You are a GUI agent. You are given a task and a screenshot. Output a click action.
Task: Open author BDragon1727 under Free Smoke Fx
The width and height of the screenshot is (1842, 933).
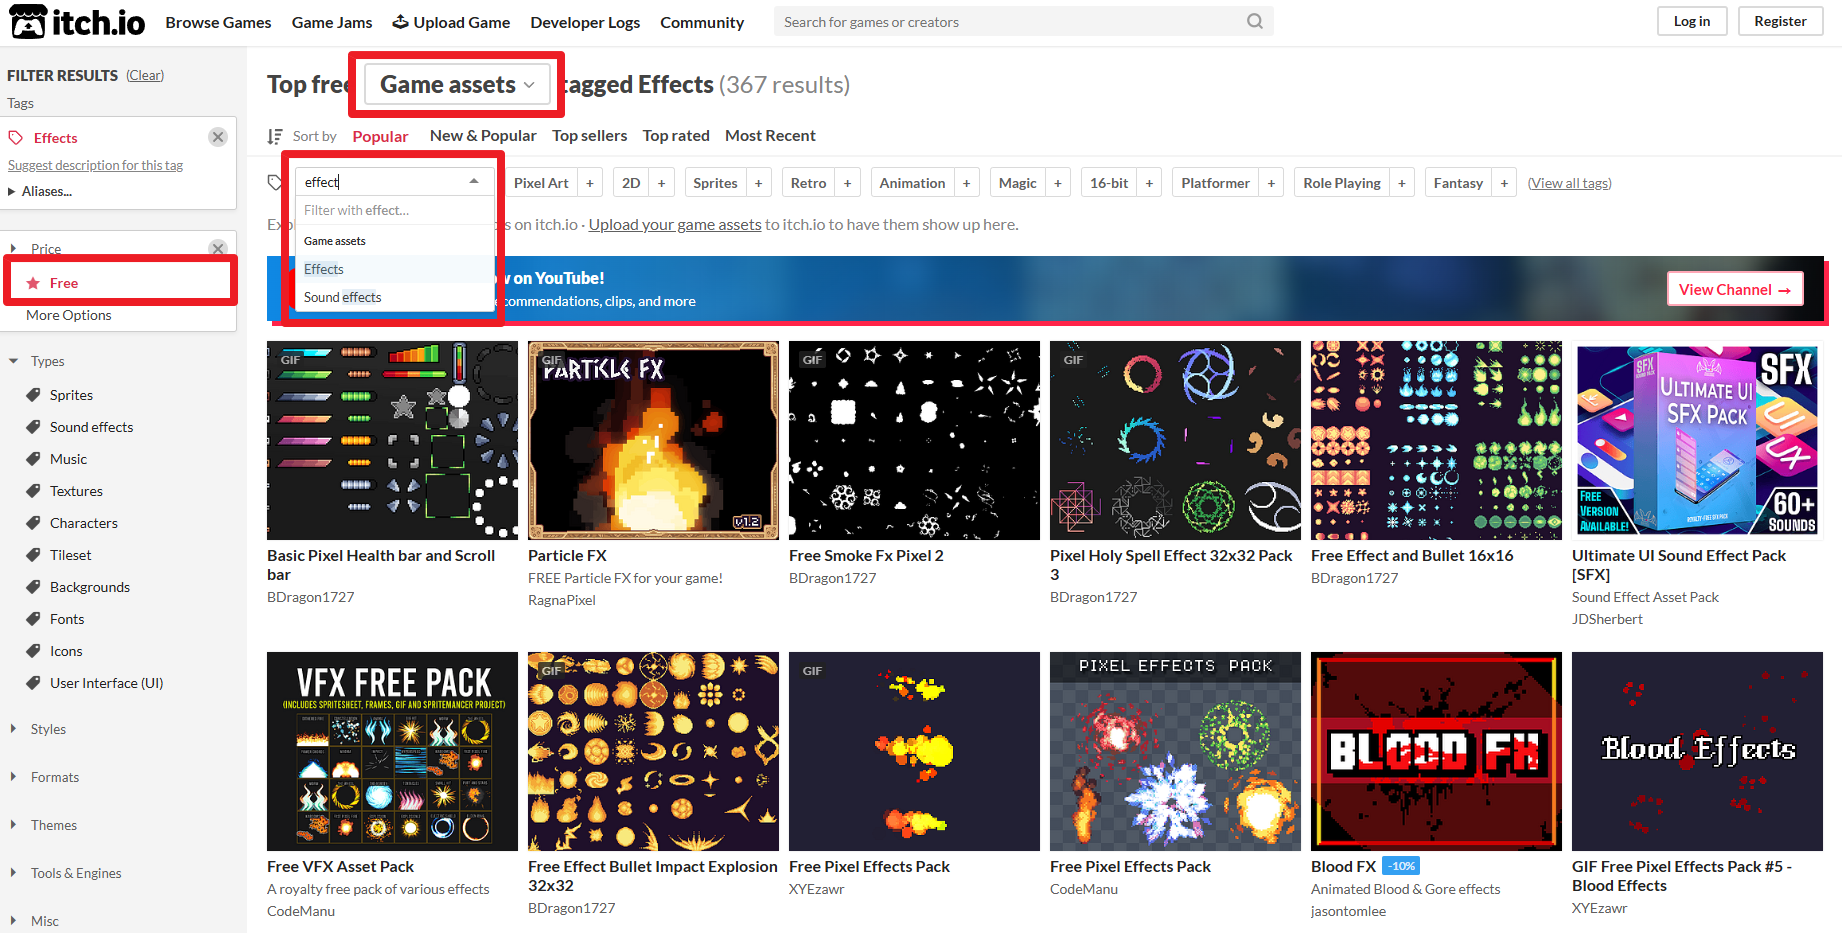pyautogui.click(x=832, y=578)
